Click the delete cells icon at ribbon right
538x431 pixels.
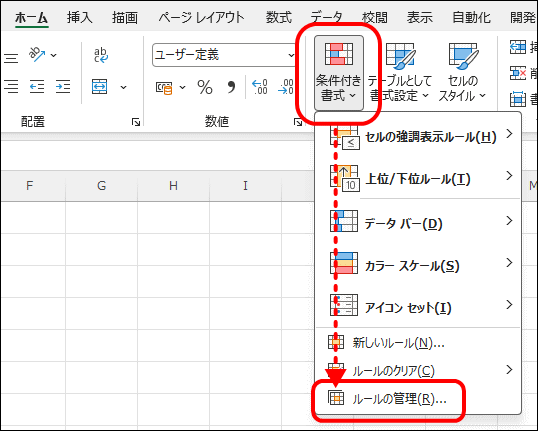518,73
